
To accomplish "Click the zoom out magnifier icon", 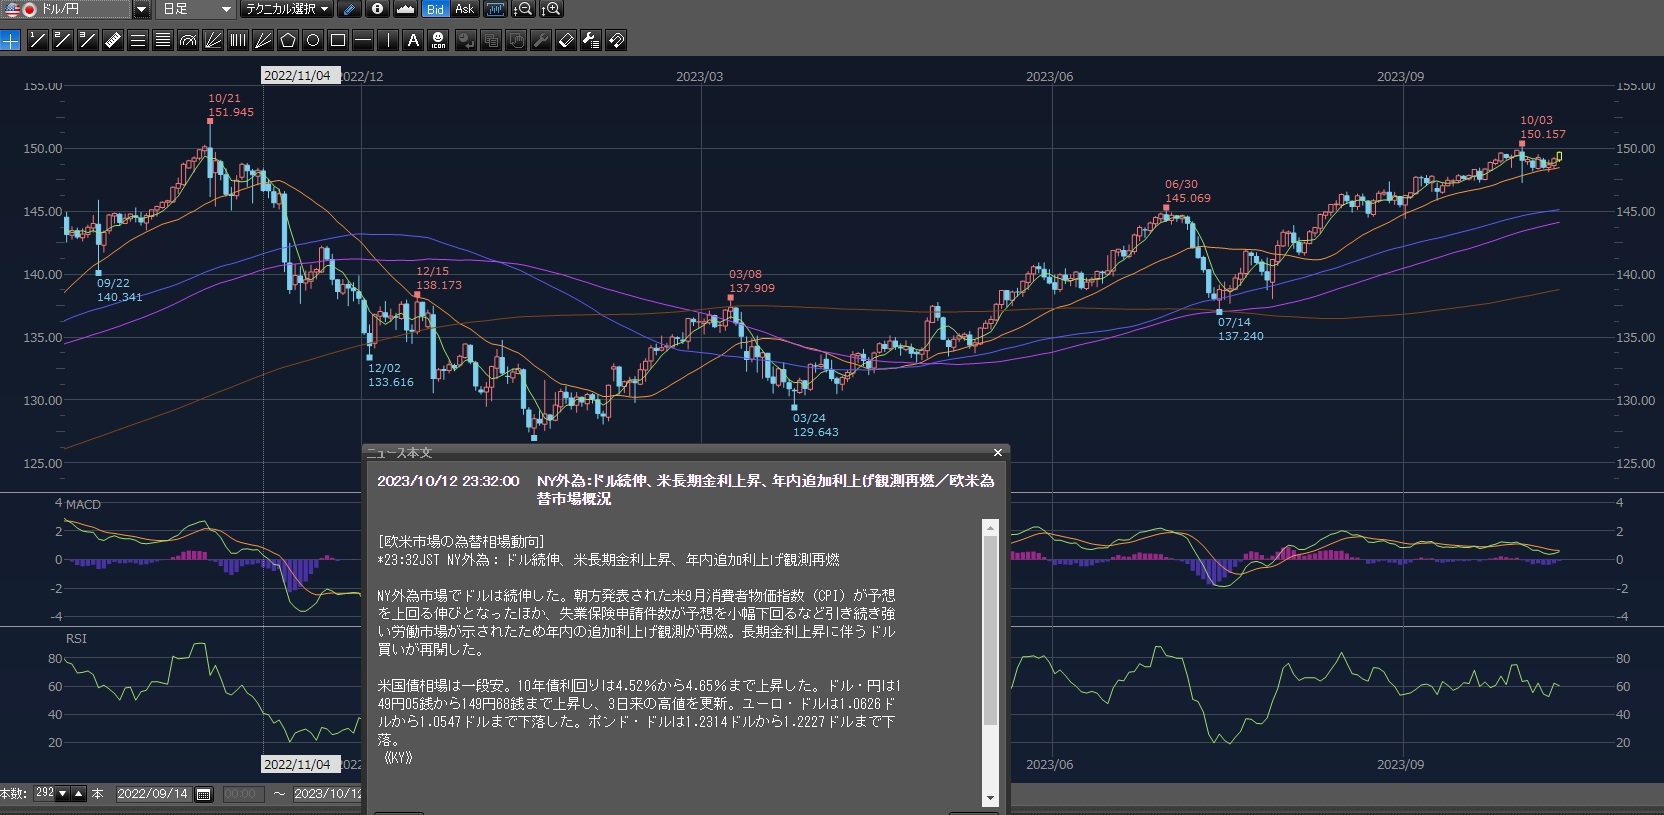I will [523, 9].
